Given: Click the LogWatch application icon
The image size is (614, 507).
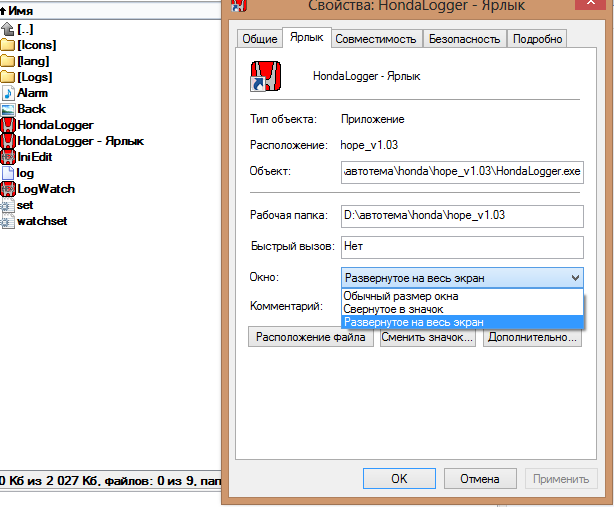Looking at the screenshot, I should [8, 189].
